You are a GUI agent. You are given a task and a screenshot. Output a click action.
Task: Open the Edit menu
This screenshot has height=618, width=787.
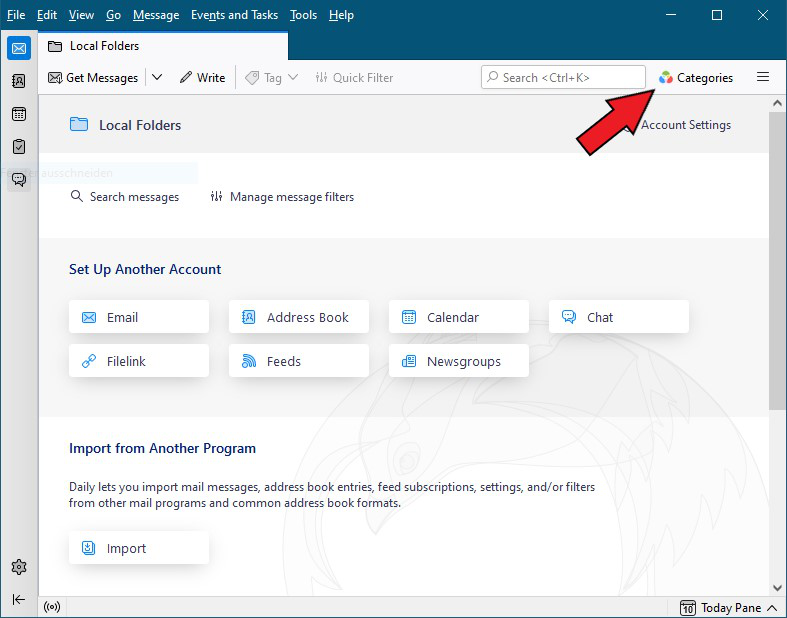tap(47, 15)
